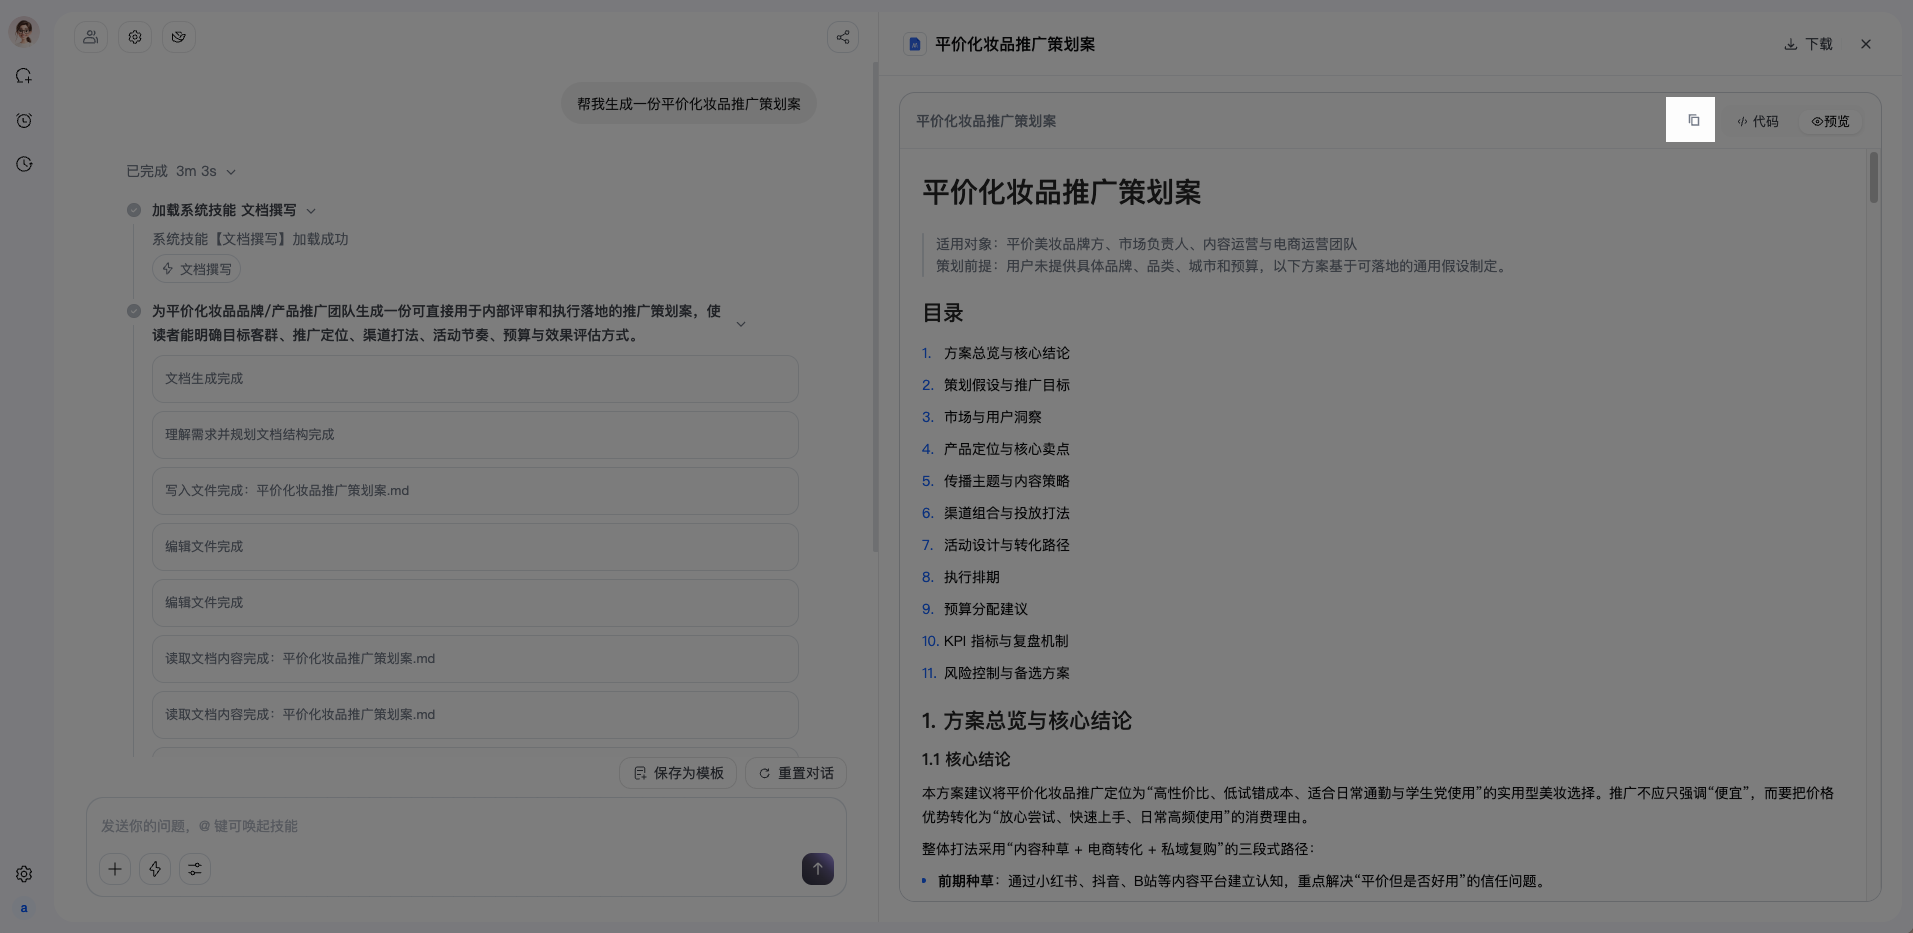This screenshot has height=933, width=1913.
Task: Click the third chat header icon
Action: [179, 37]
